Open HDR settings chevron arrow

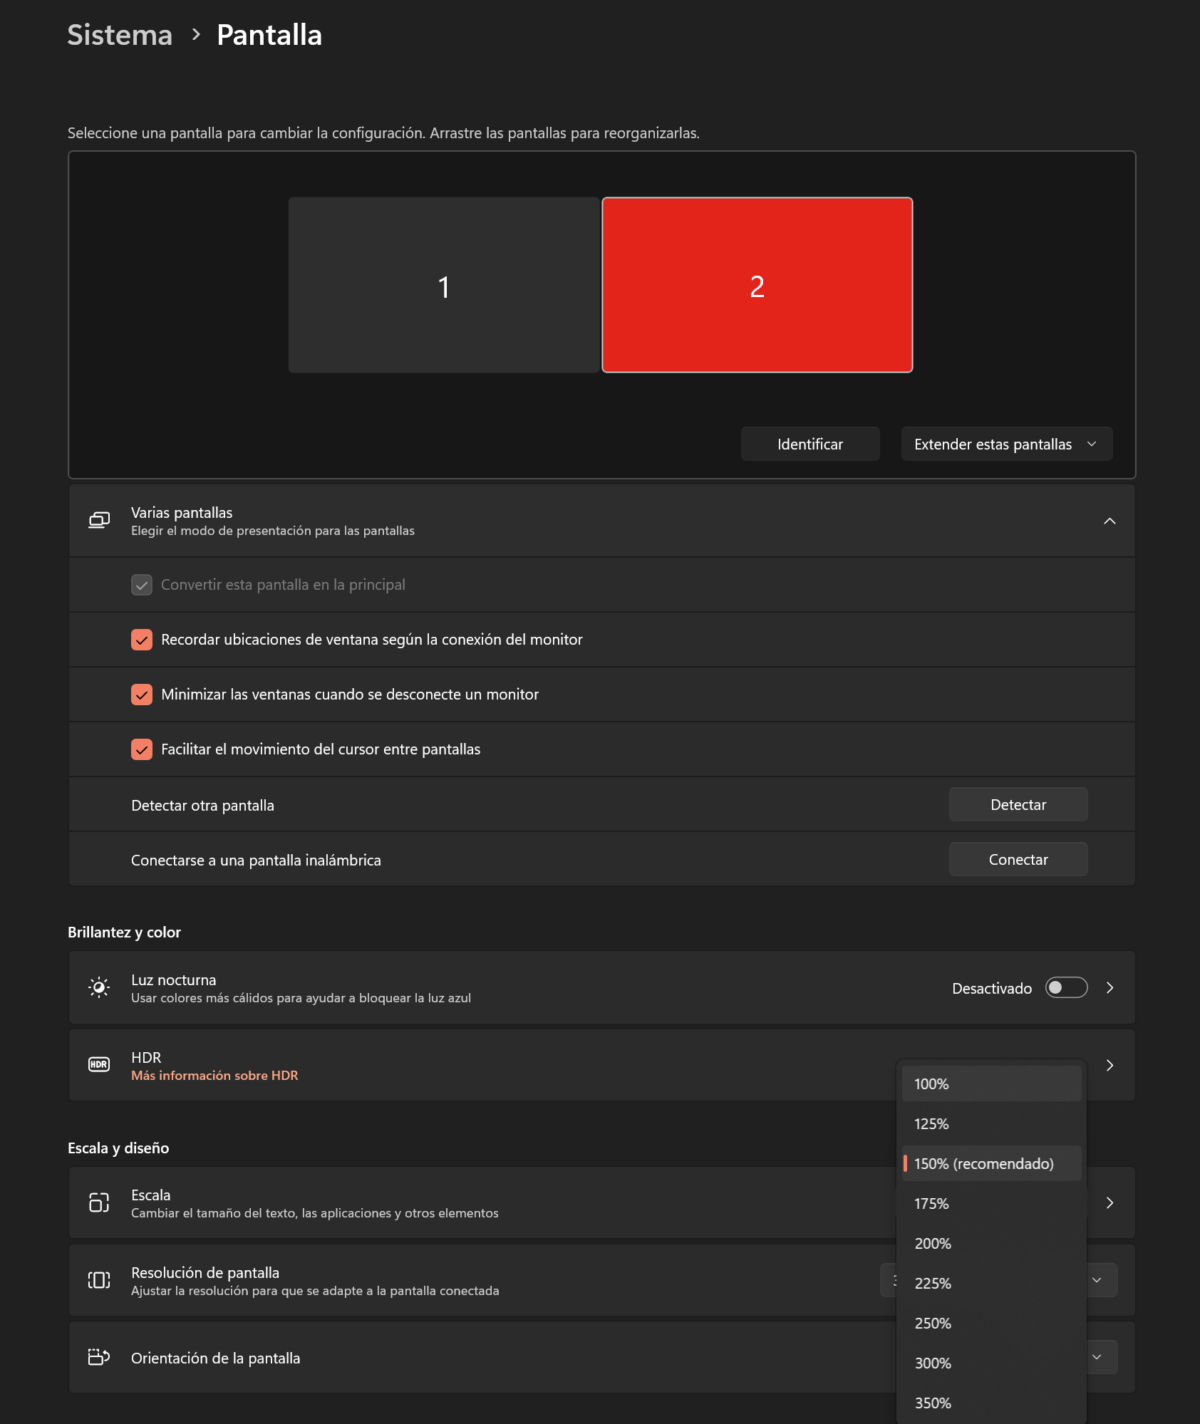coord(1109,1065)
